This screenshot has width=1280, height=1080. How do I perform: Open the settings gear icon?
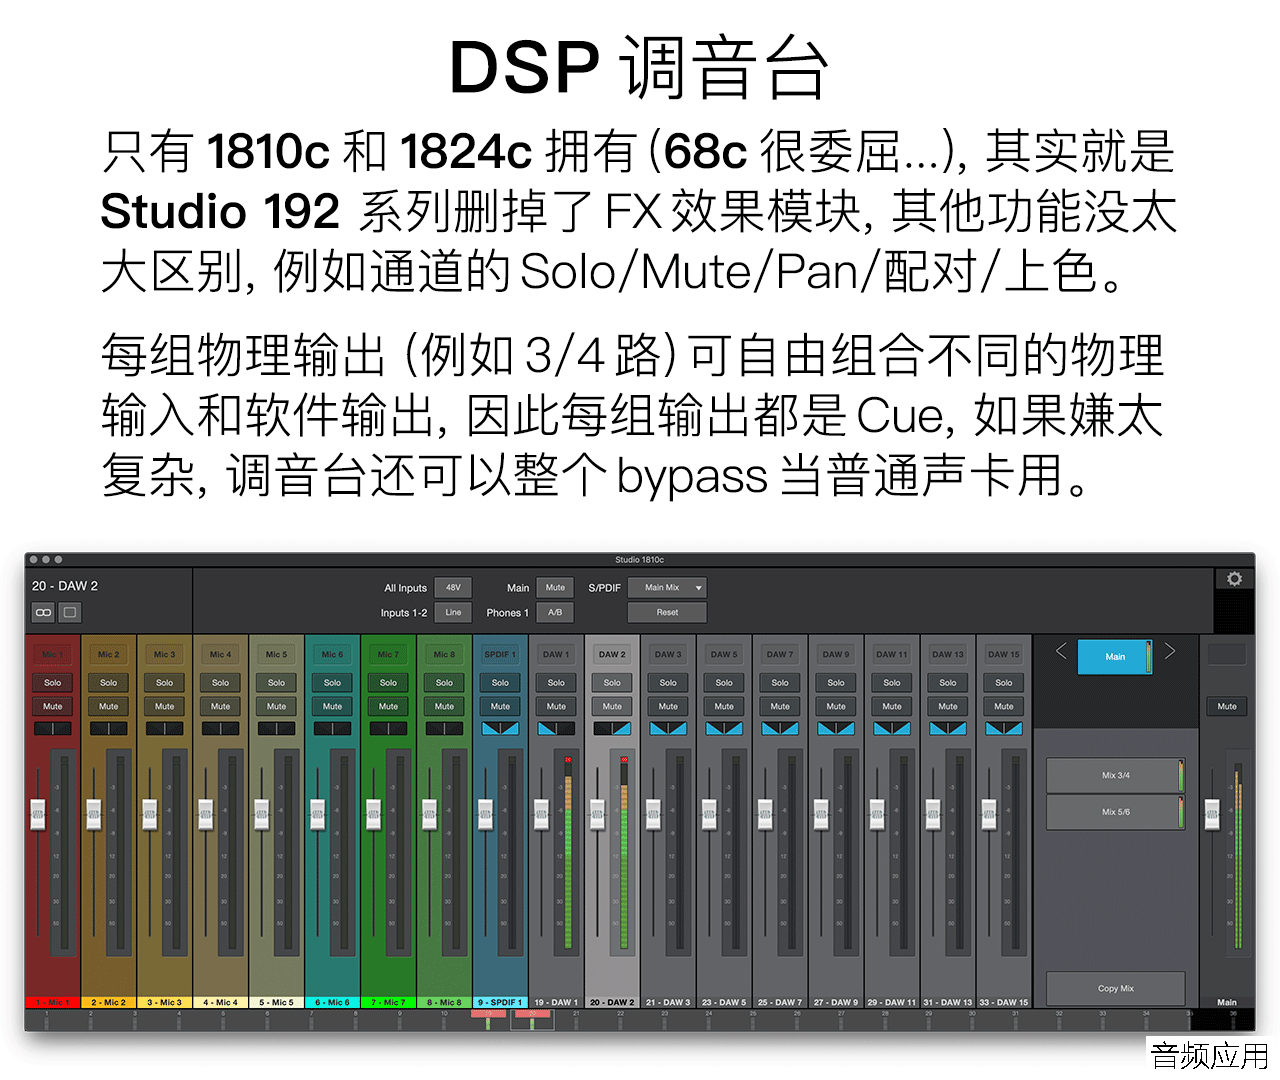1234,579
